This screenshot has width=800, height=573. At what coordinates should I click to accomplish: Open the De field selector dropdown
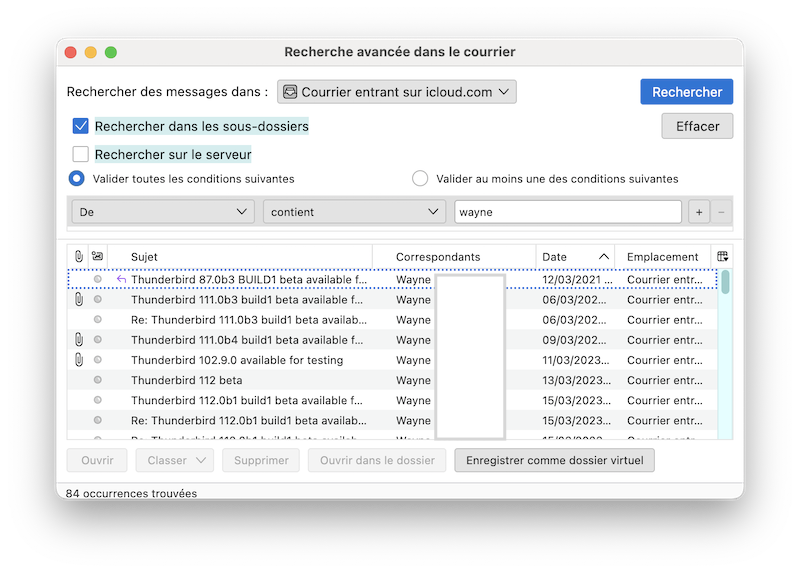tap(163, 212)
